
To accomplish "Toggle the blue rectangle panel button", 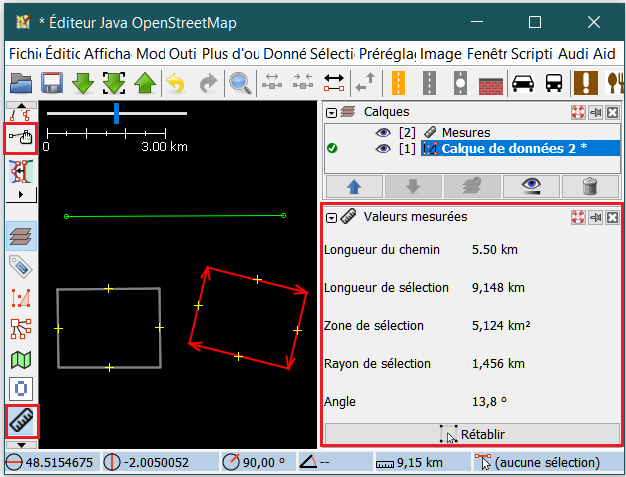I will 21,388.
